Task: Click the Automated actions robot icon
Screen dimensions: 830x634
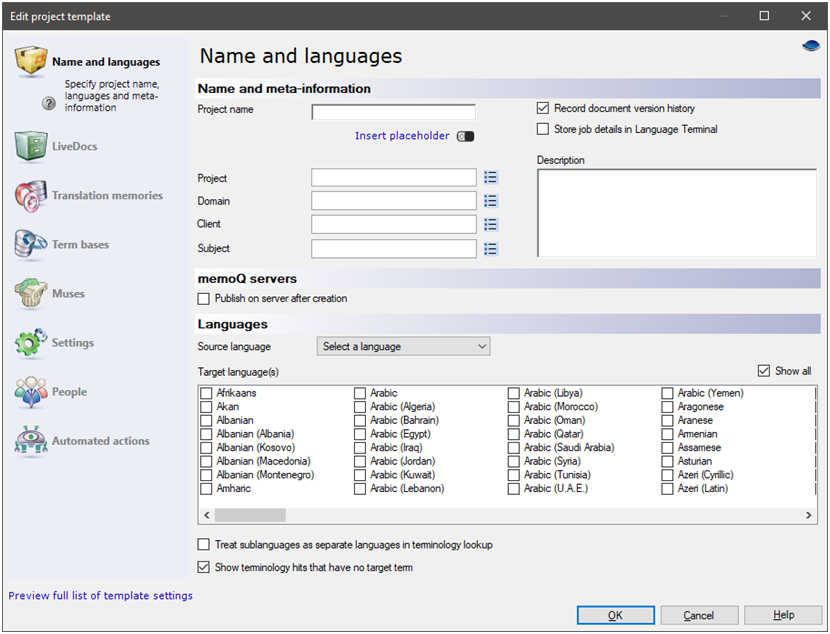Action: [31, 440]
